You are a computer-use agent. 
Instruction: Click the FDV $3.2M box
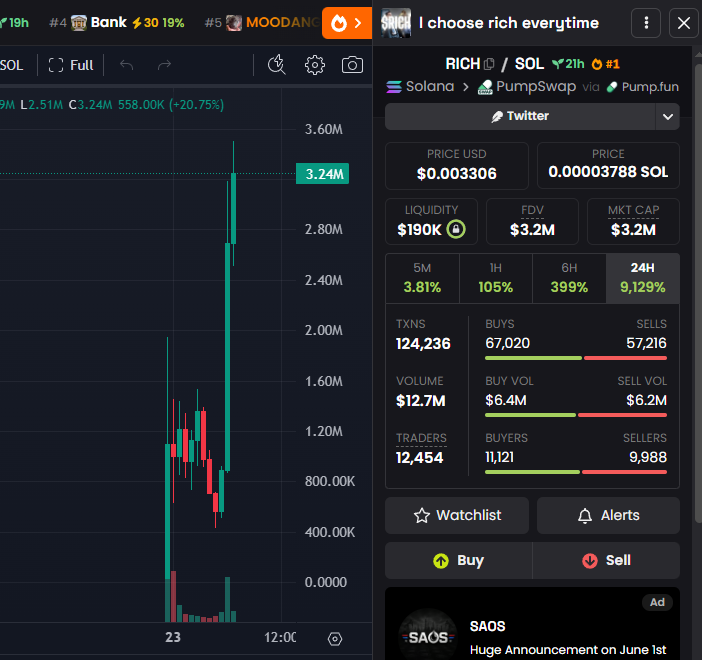(x=532, y=222)
